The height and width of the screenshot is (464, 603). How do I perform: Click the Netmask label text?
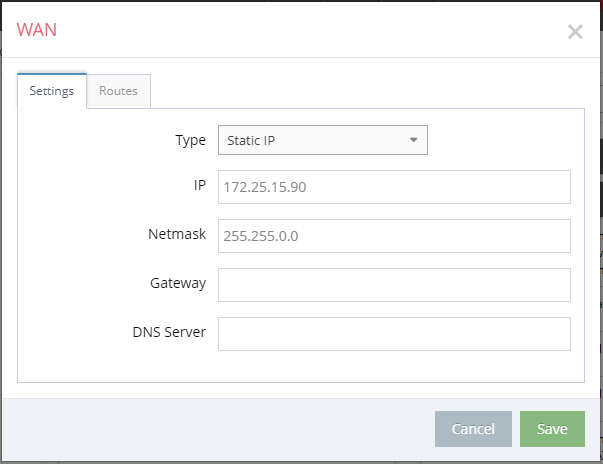coord(177,234)
